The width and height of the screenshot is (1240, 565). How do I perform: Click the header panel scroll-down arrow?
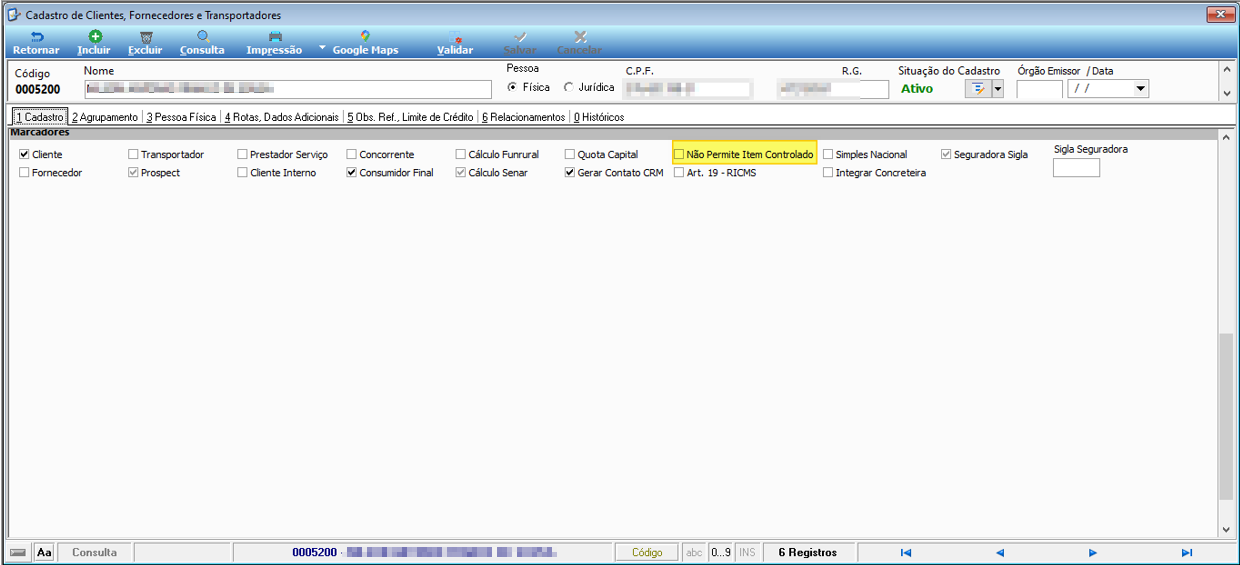click(1226, 93)
